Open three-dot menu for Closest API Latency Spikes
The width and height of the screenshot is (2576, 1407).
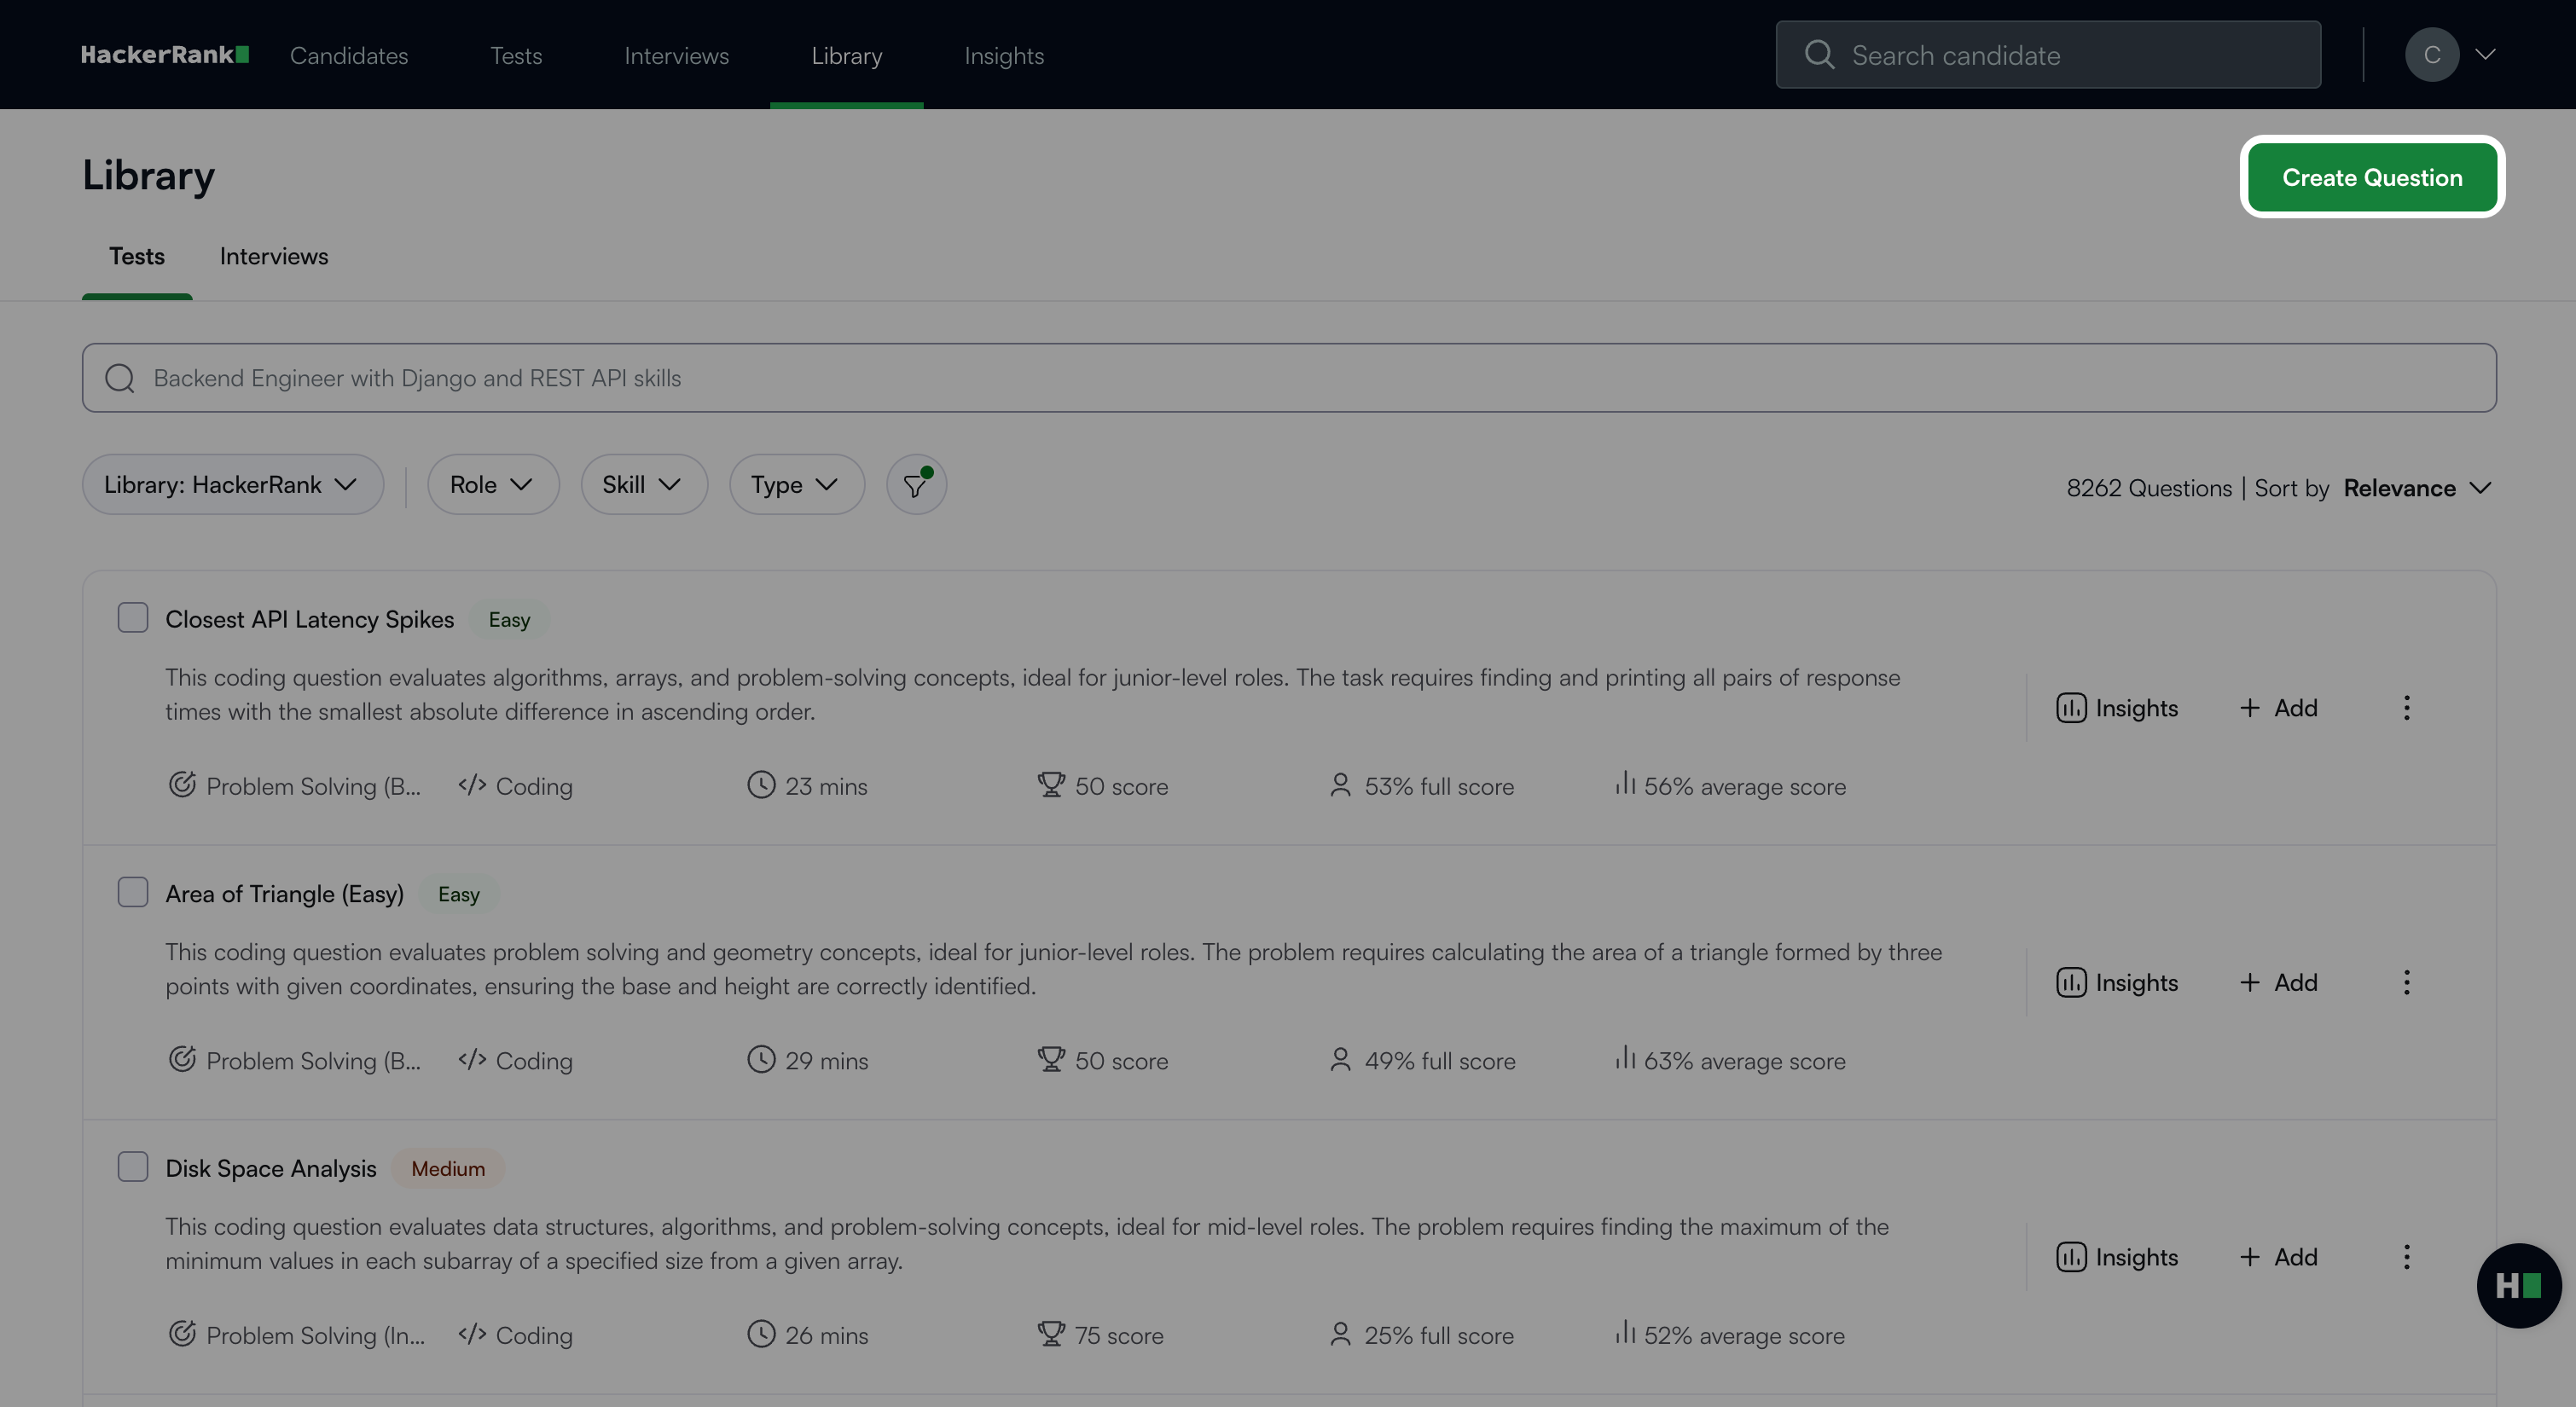click(x=2406, y=708)
